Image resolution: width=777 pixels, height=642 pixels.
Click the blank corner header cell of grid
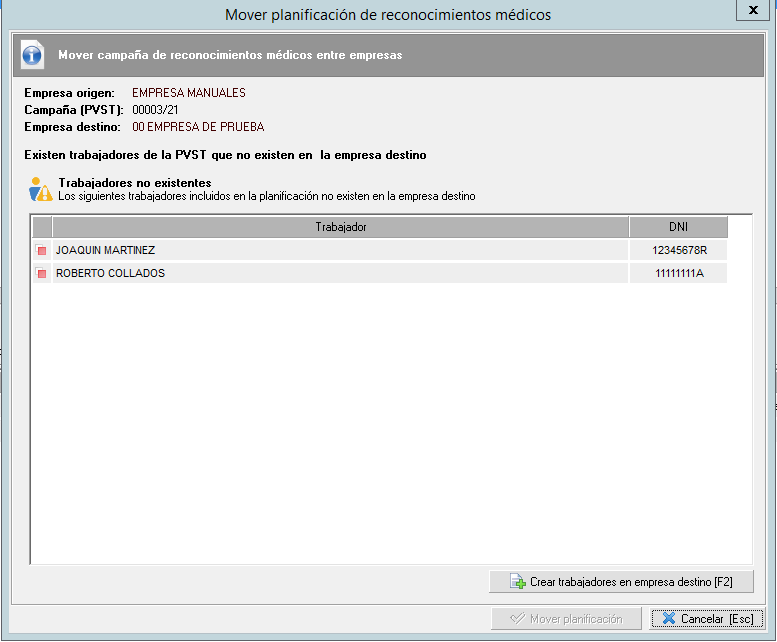click(42, 227)
